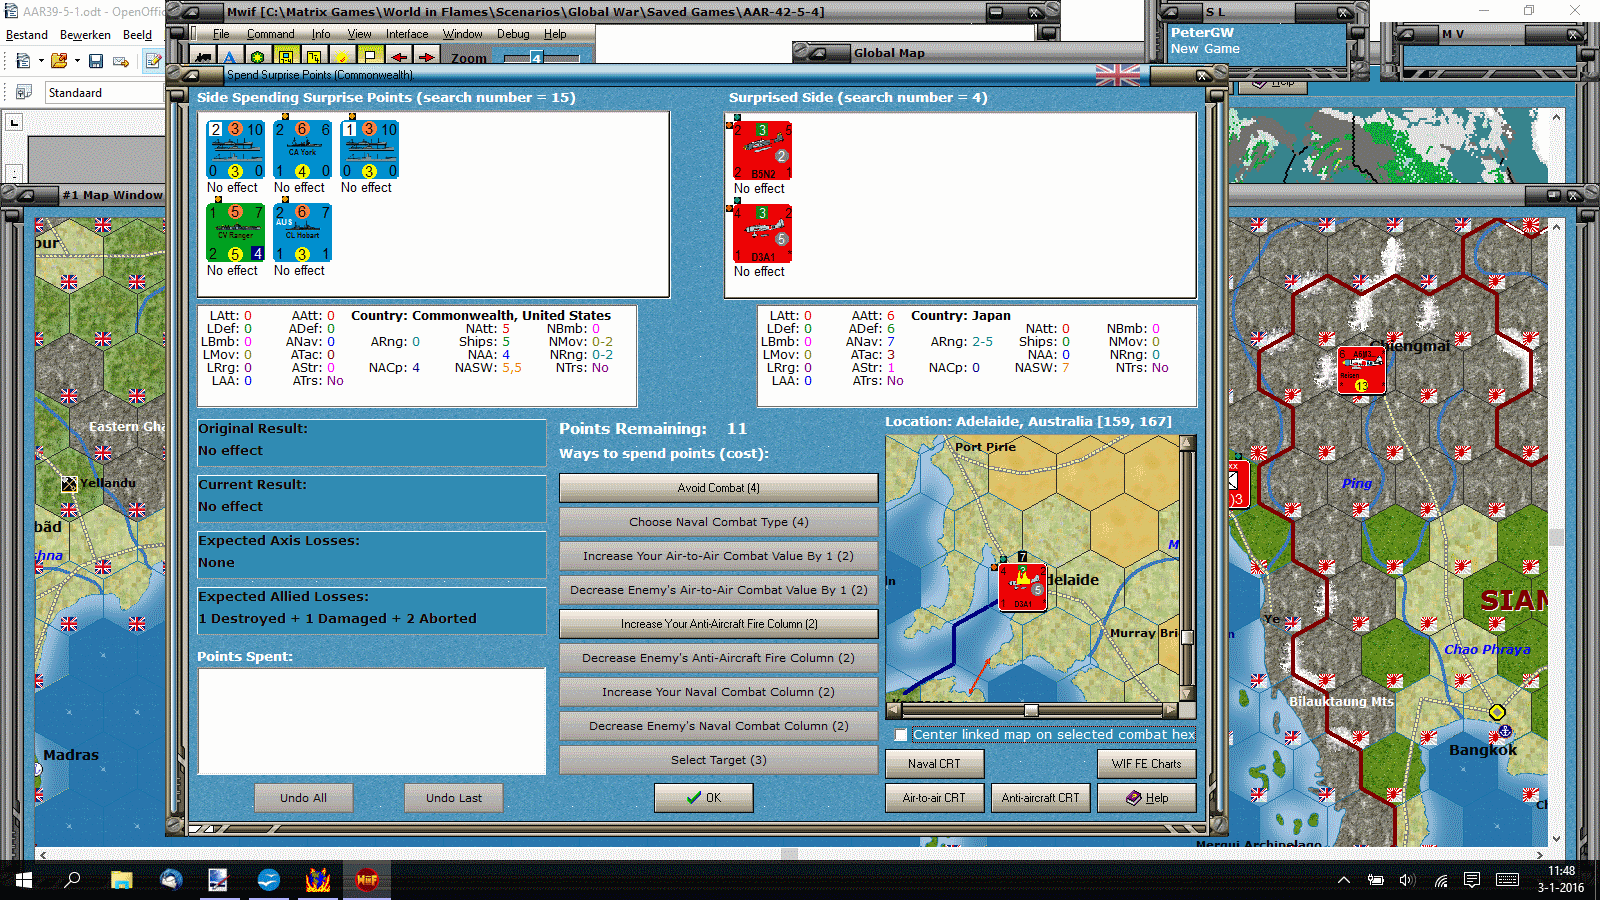
Task: Open the Debug menu
Action: tap(513, 34)
